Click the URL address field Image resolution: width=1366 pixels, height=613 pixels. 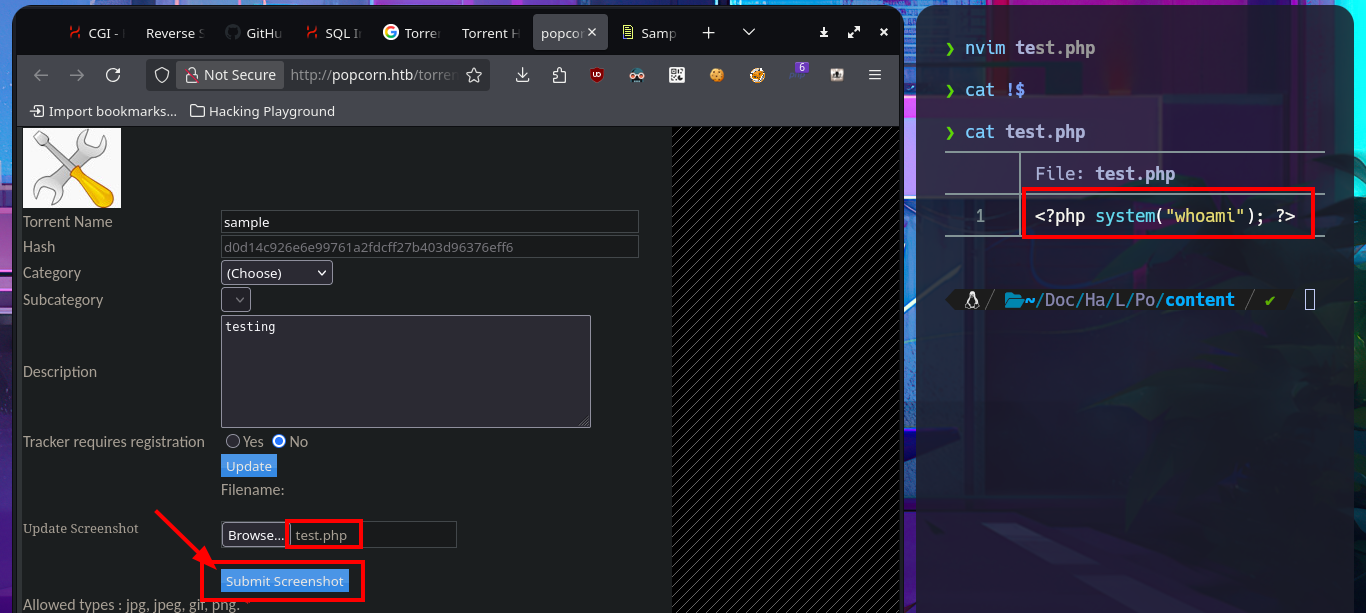tap(373, 75)
